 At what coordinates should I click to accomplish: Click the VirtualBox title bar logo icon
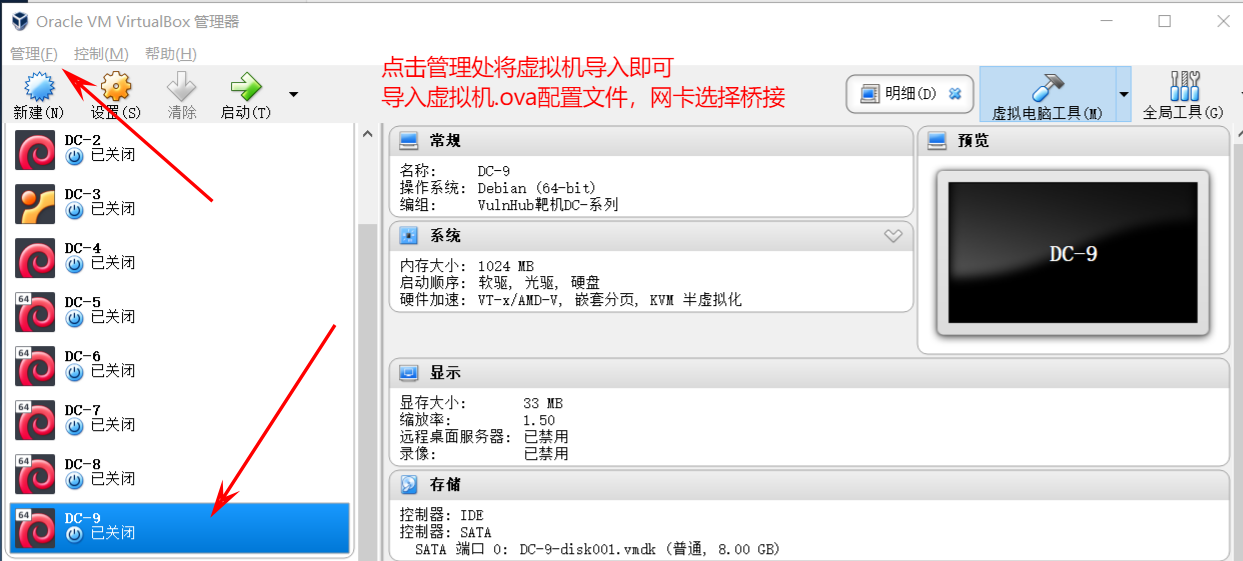pos(19,21)
